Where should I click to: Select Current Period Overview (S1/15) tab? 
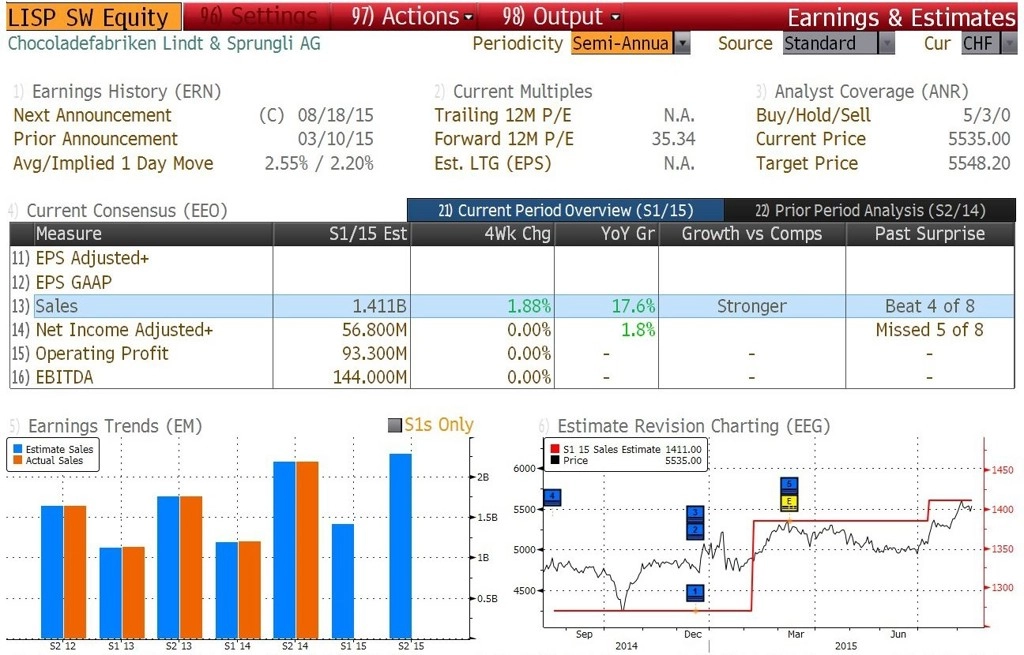pyautogui.click(x=566, y=210)
